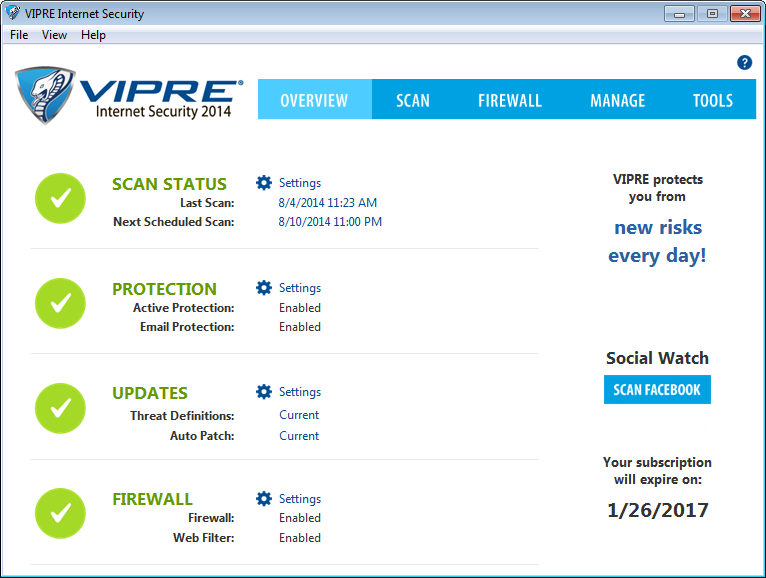The image size is (766, 578).
Task: Open the View menu
Action: 54,35
